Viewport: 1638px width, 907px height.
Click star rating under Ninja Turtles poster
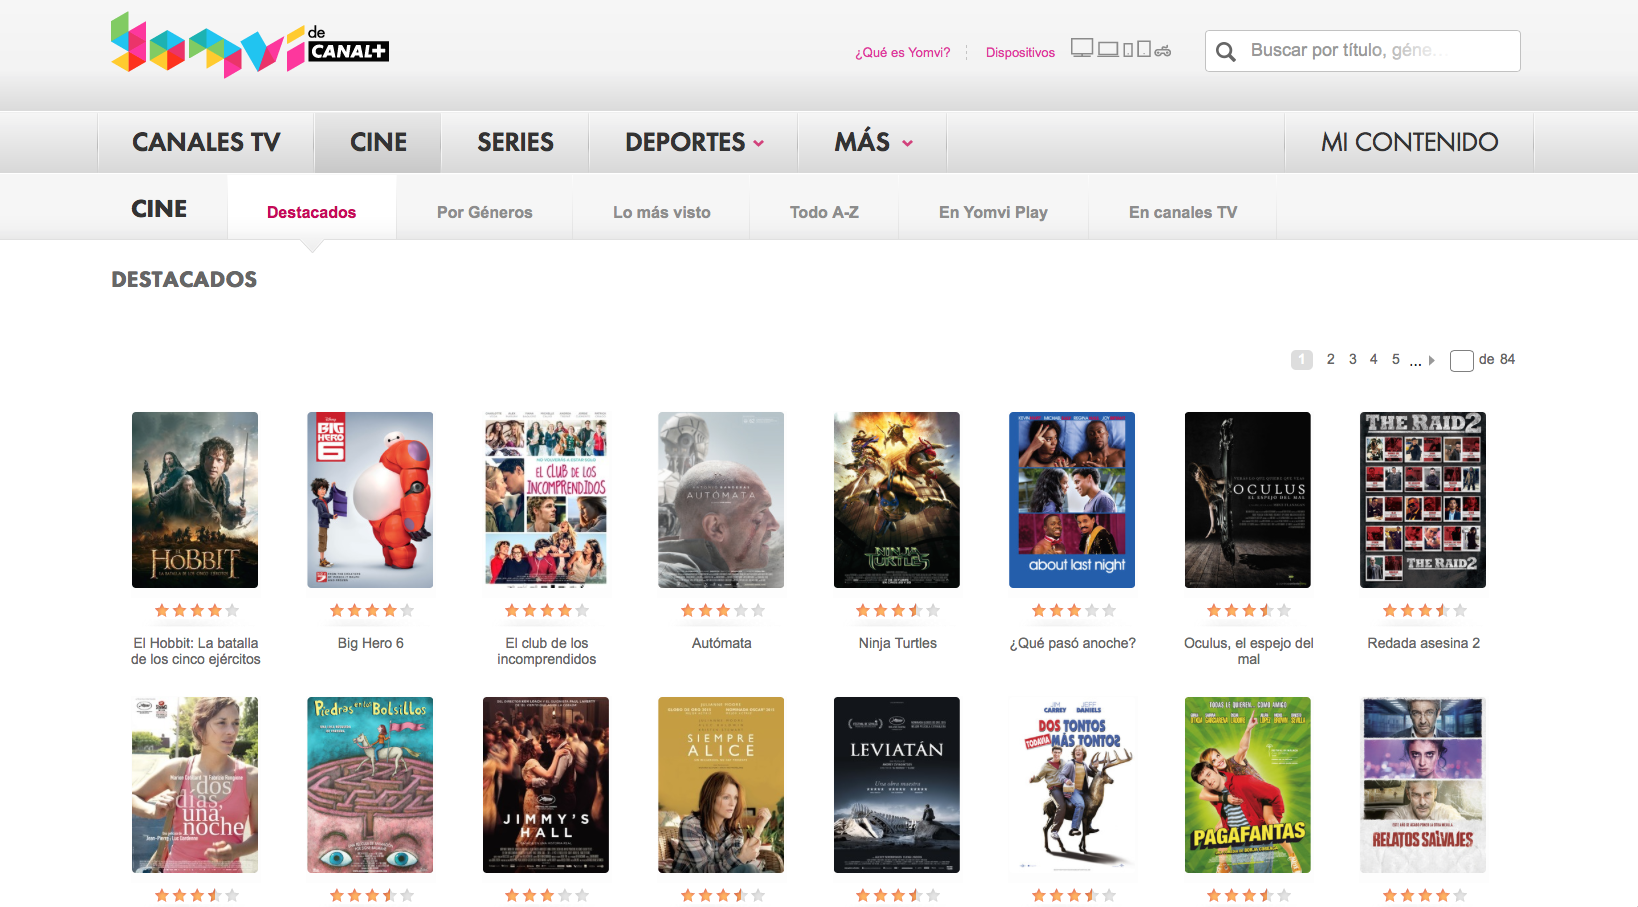click(898, 610)
